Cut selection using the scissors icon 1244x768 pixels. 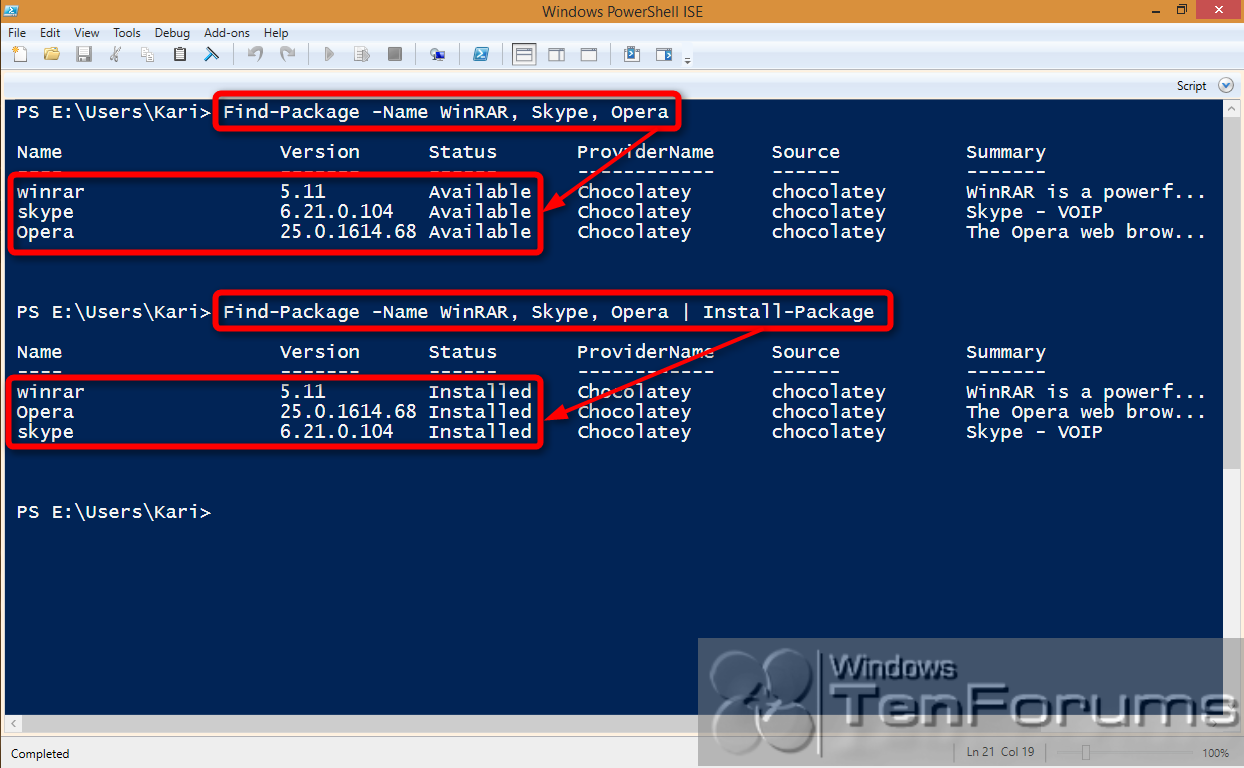click(x=116, y=54)
